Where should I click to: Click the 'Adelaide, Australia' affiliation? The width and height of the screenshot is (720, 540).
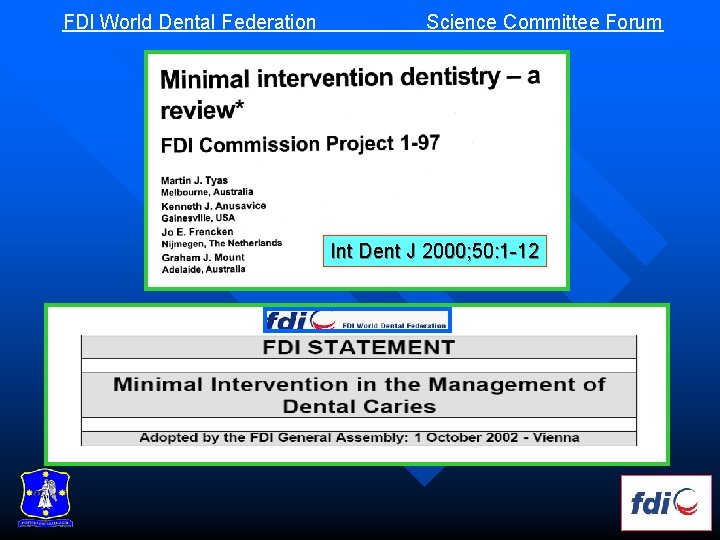tap(203, 269)
